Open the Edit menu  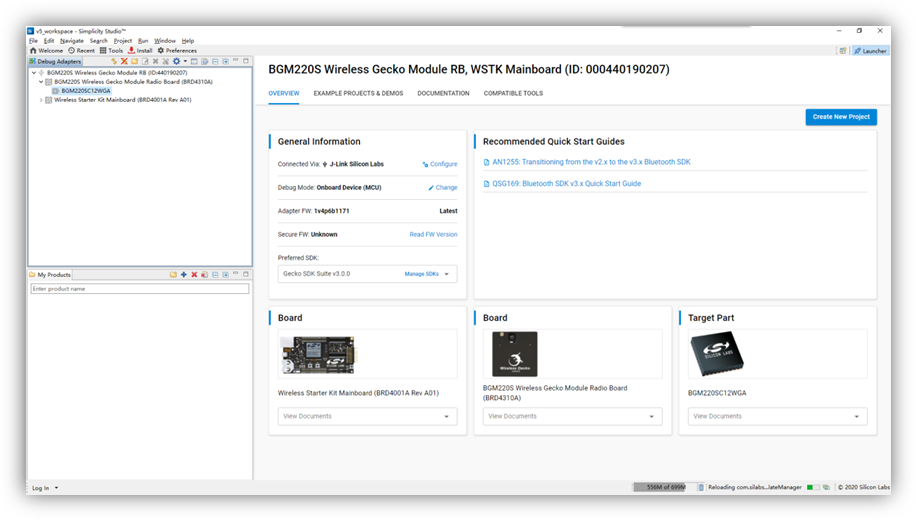49,41
